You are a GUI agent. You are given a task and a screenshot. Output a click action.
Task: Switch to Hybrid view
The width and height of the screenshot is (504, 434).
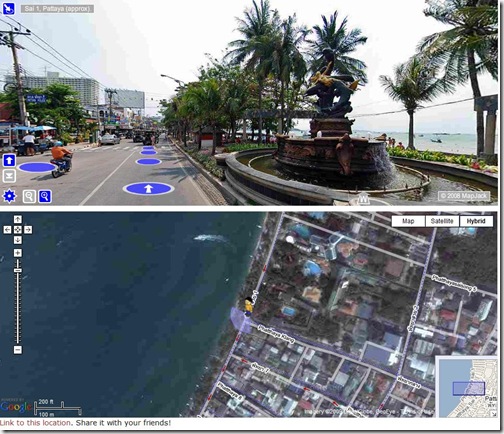[476, 221]
